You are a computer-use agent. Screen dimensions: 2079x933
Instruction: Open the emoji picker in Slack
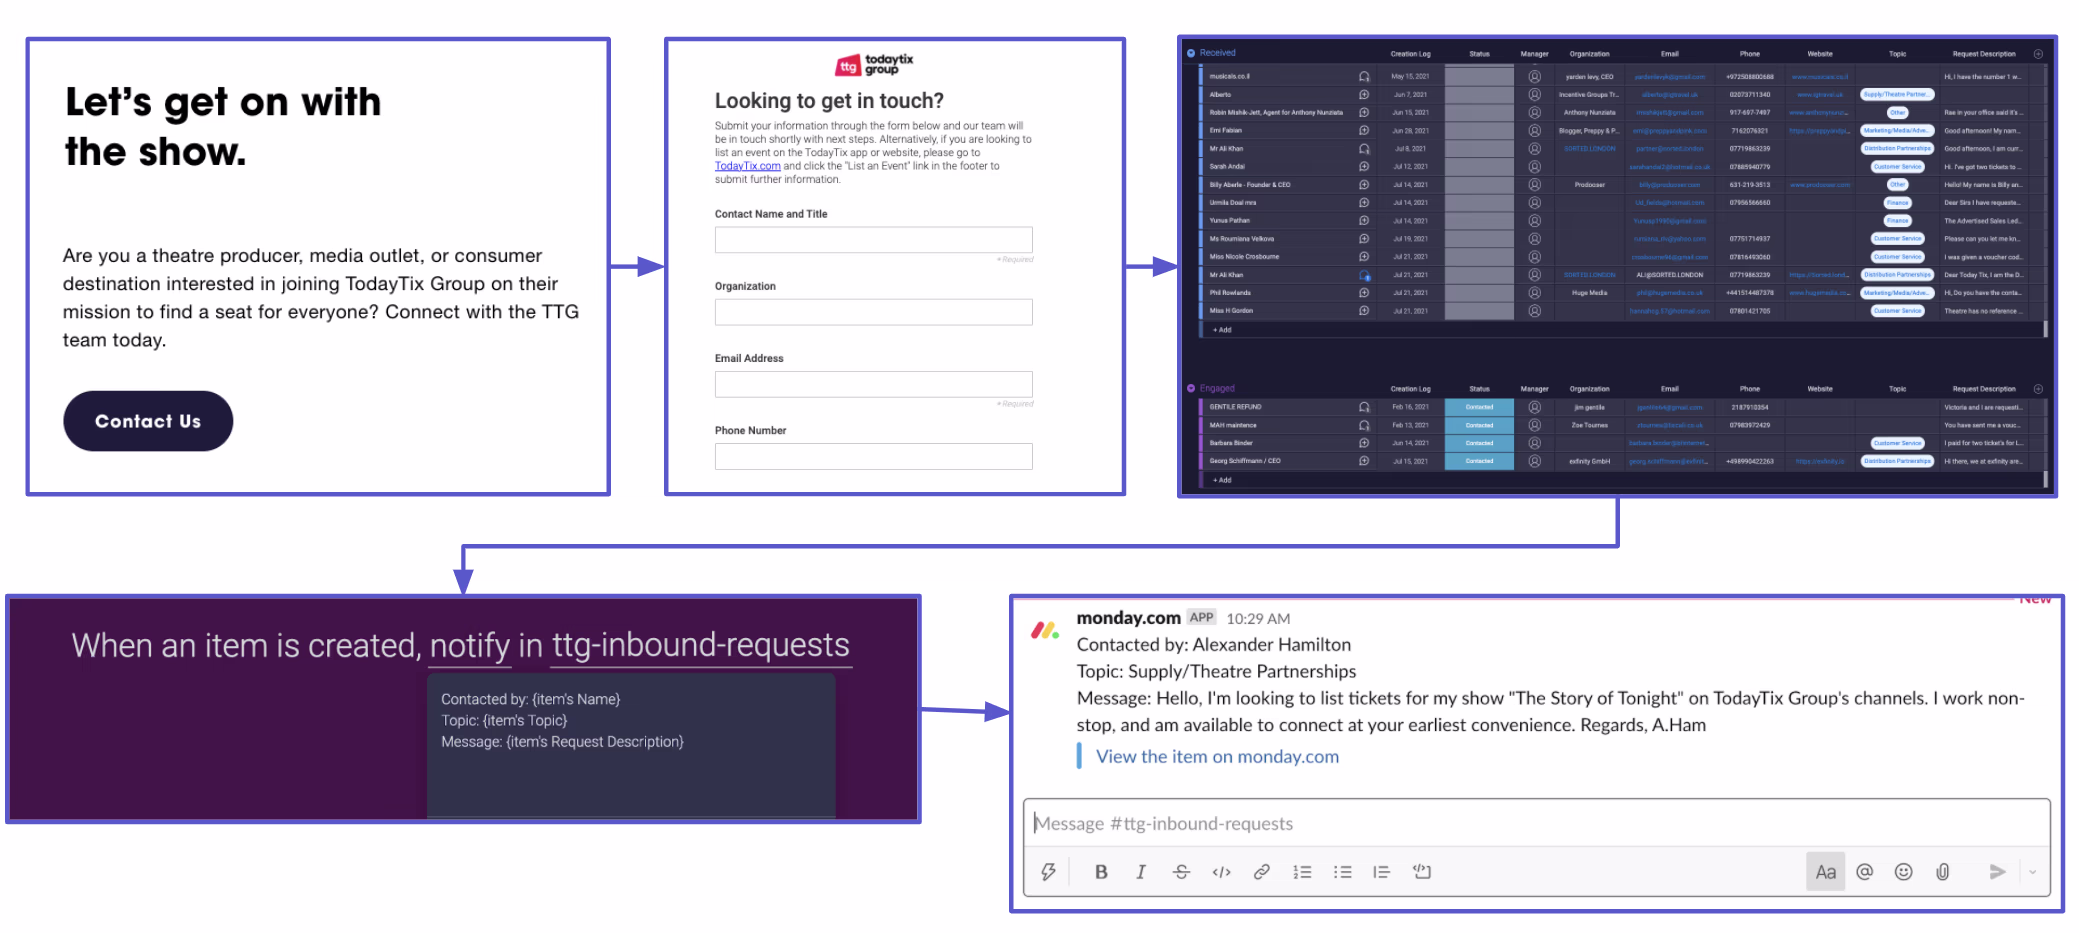click(1904, 872)
